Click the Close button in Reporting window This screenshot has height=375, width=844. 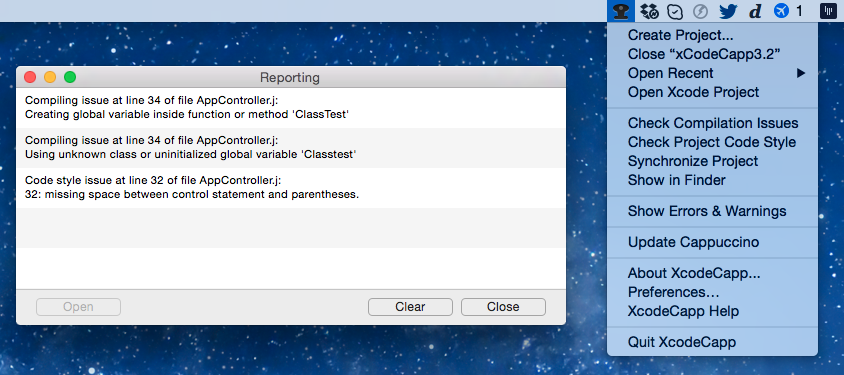503,307
